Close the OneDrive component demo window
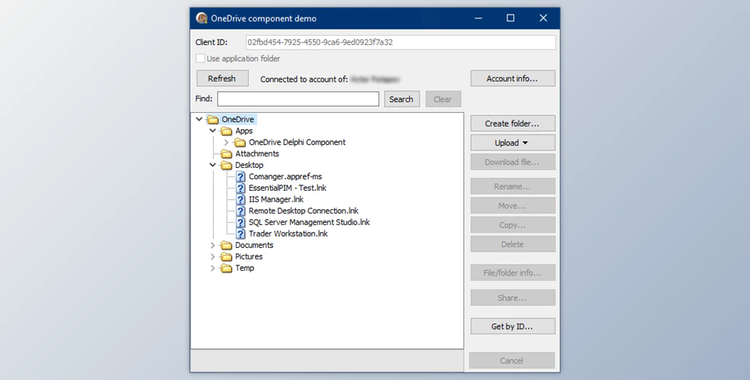 click(x=543, y=18)
